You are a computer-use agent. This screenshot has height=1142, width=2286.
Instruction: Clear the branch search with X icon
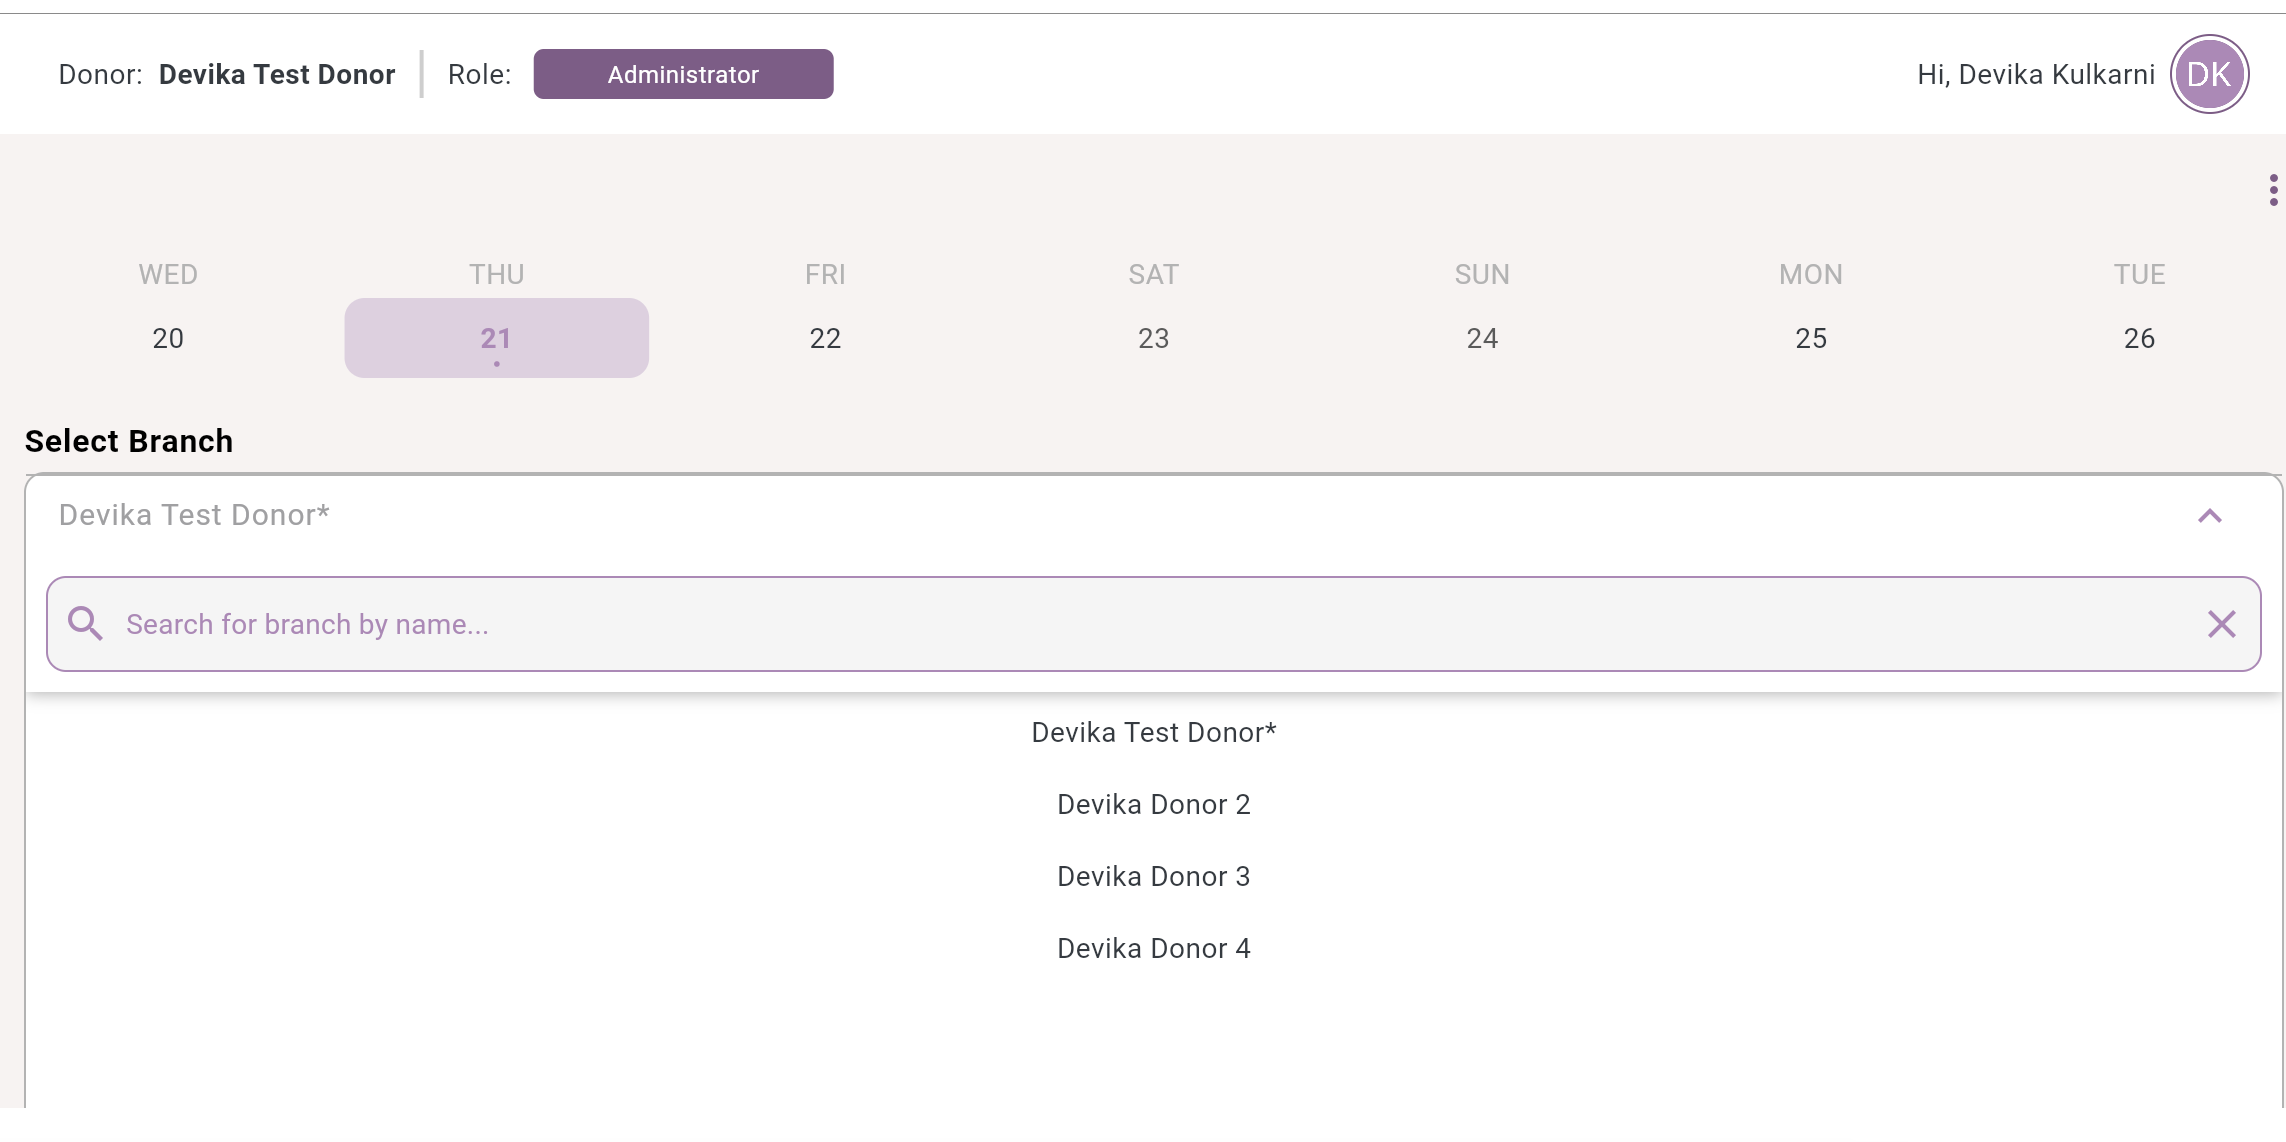pos(2221,624)
